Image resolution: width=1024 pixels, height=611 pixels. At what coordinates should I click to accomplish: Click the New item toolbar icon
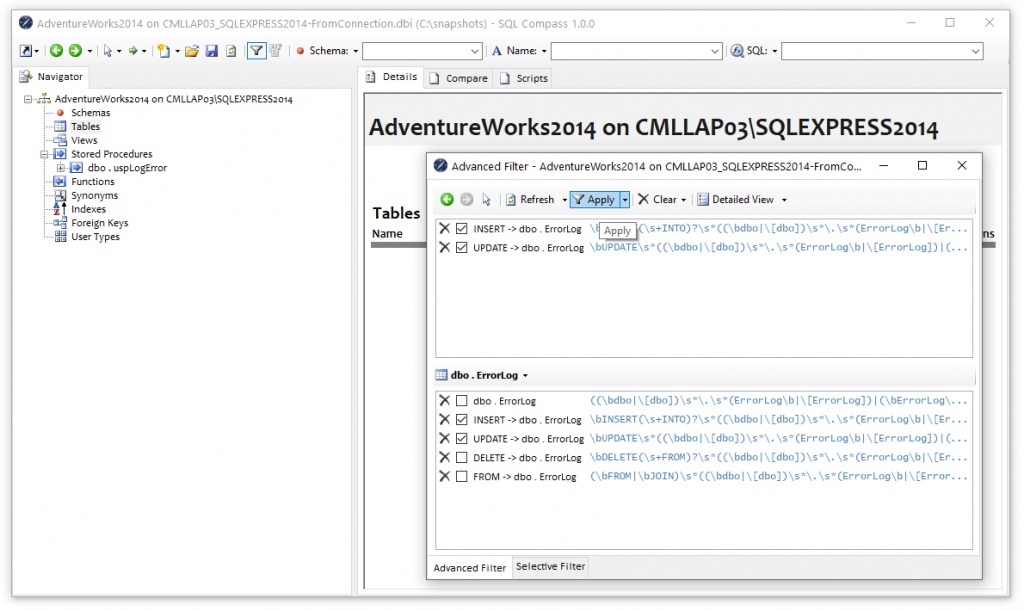pyautogui.click(x=162, y=50)
